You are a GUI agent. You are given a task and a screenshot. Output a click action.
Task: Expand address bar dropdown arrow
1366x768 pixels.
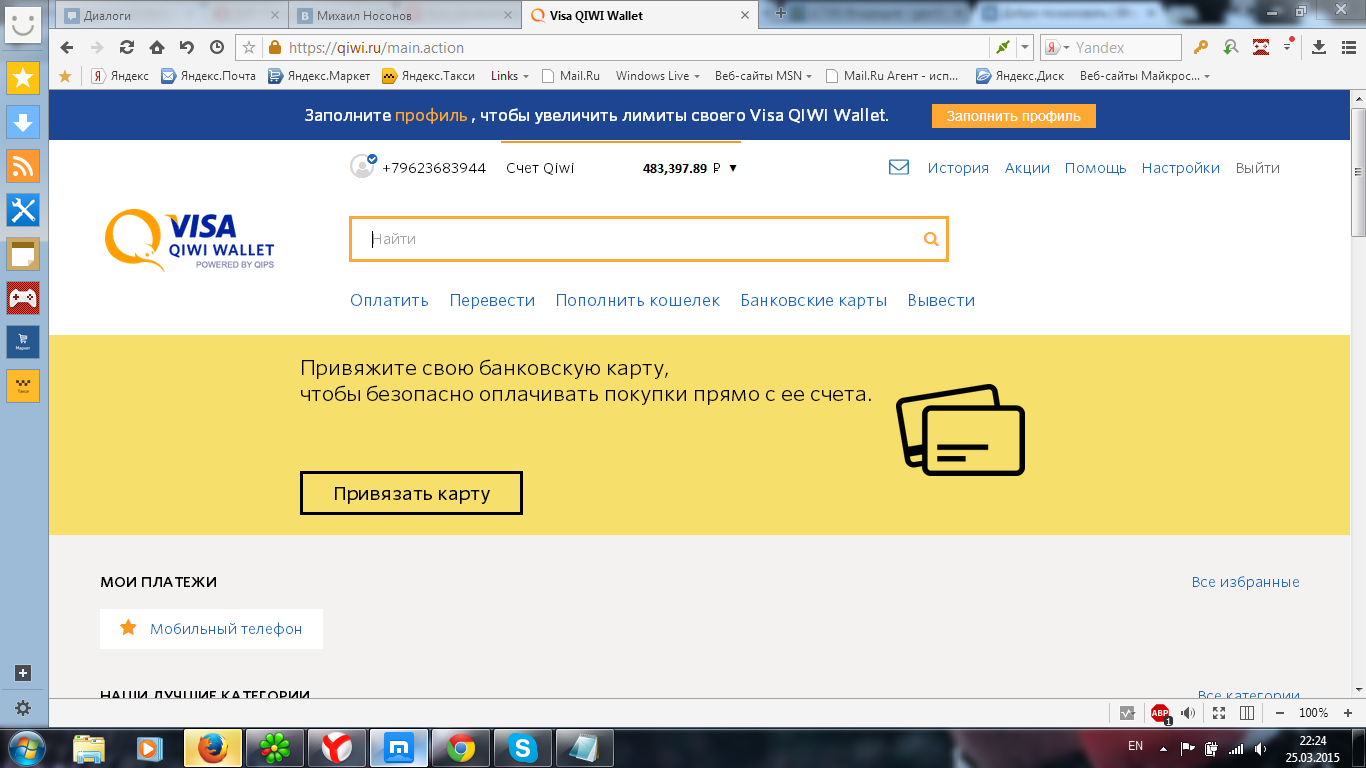pos(1026,47)
